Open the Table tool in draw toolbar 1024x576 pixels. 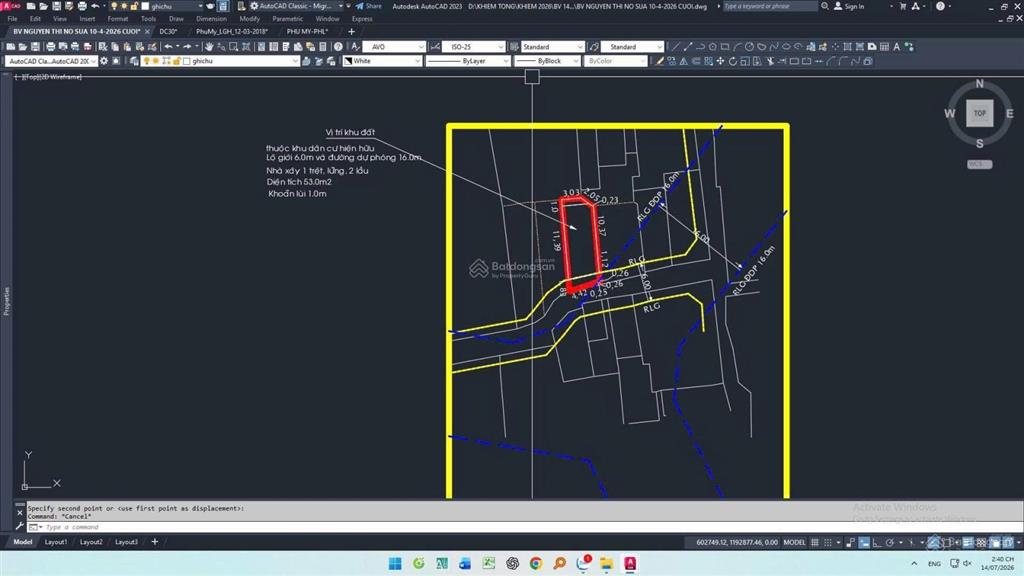(884, 47)
